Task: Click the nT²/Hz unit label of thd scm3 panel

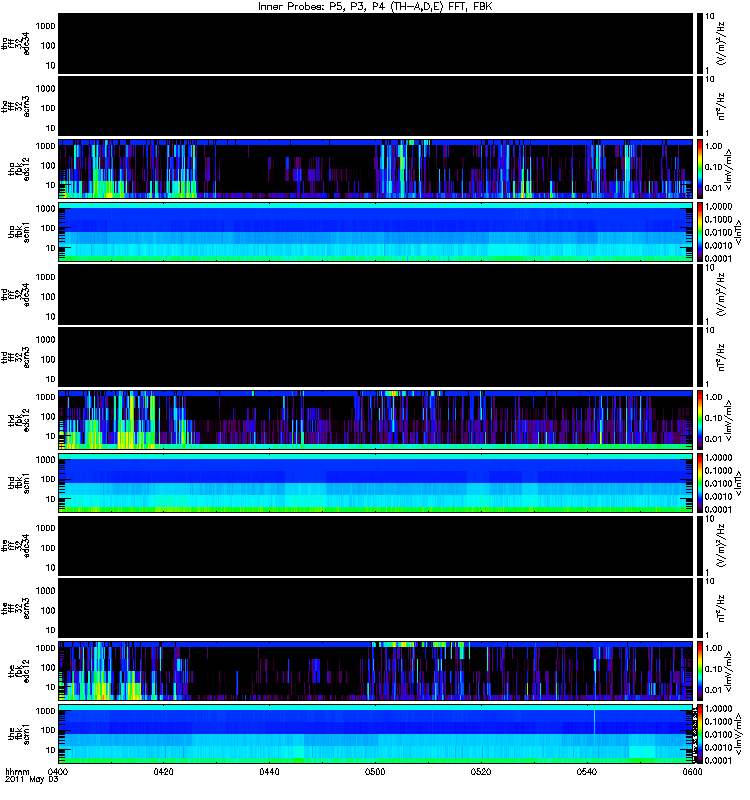Action: [721, 357]
